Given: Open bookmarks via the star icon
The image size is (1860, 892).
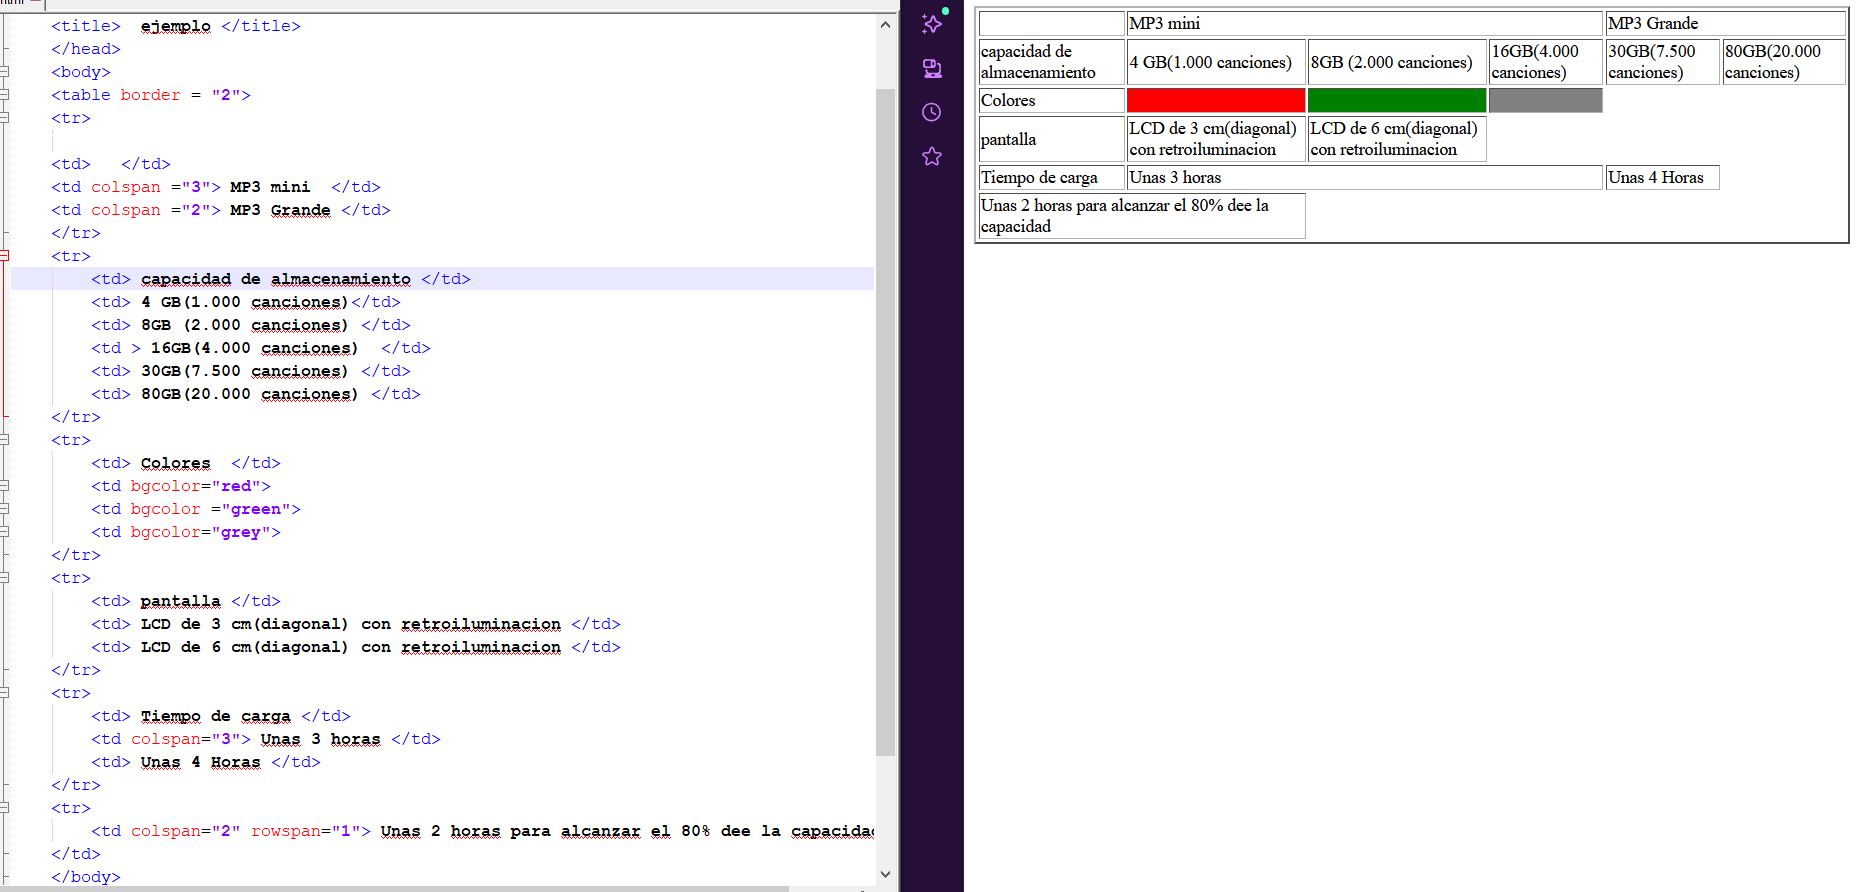Looking at the screenshot, I should tap(932, 156).
